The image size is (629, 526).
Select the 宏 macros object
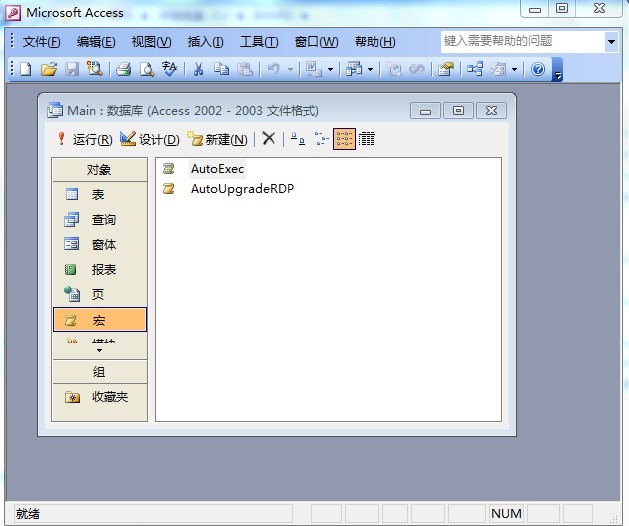[99, 320]
